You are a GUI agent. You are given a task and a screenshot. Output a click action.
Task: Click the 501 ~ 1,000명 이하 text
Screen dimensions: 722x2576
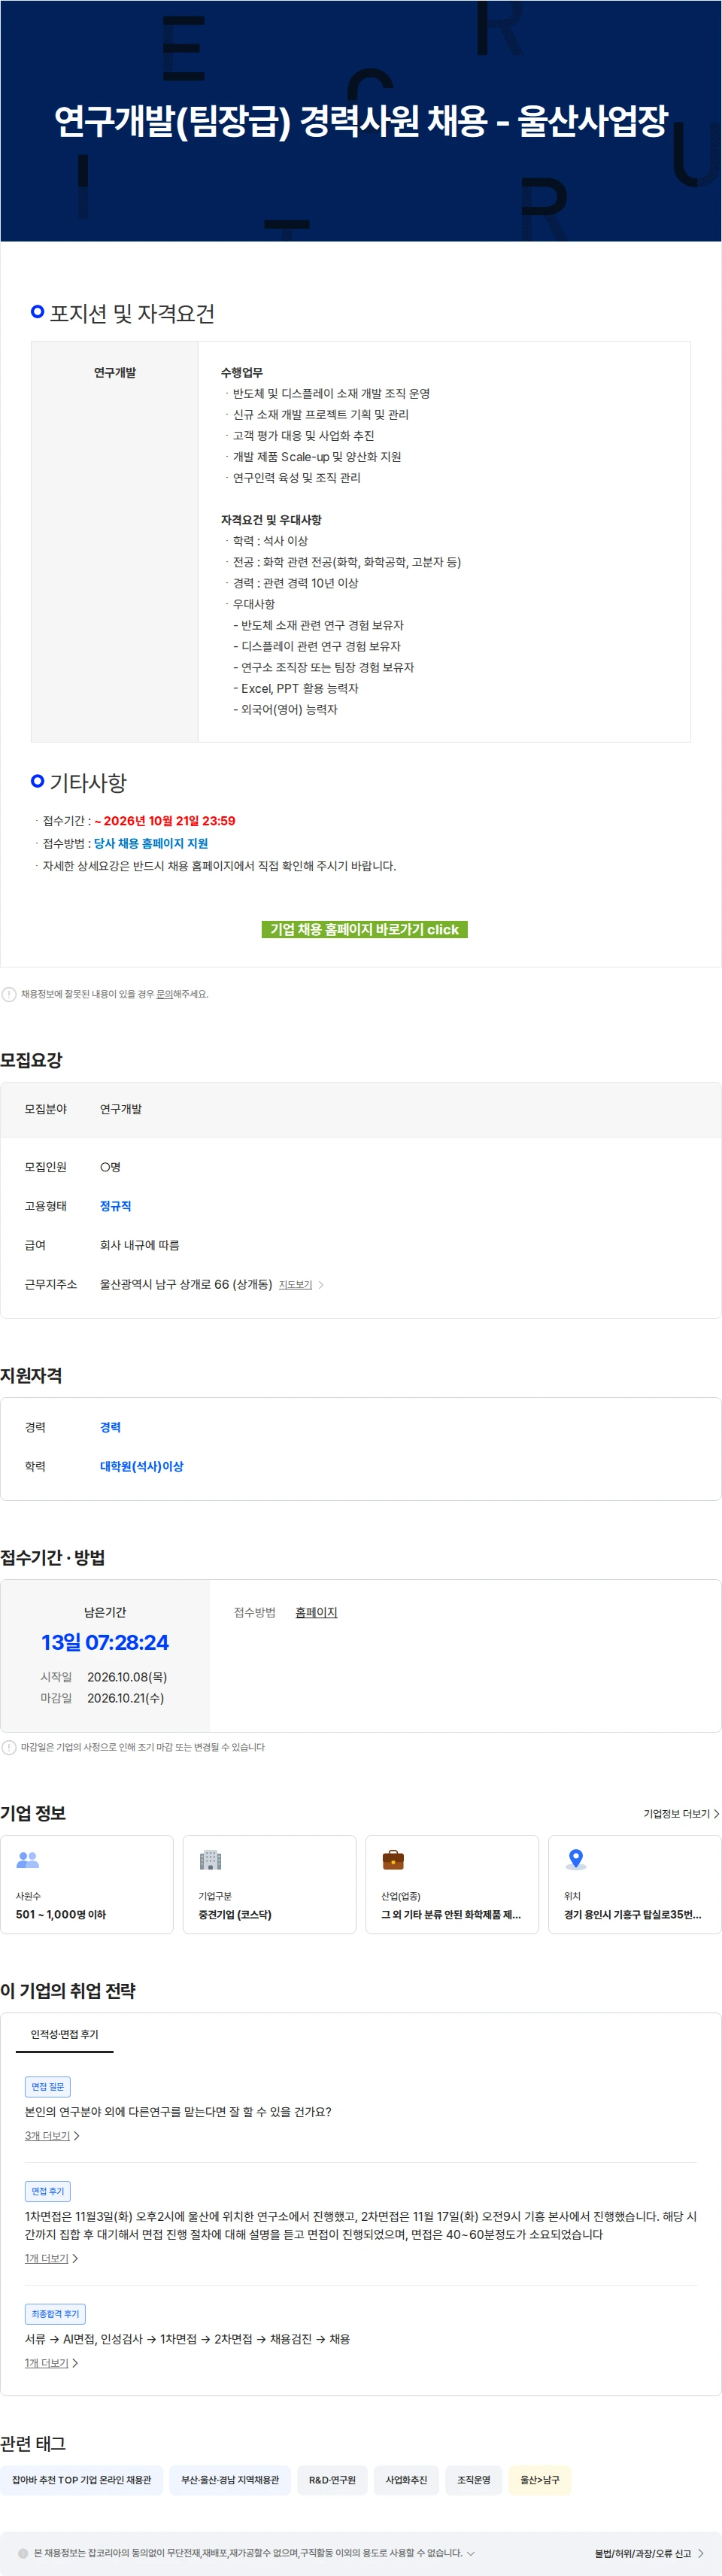click(x=61, y=1914)
